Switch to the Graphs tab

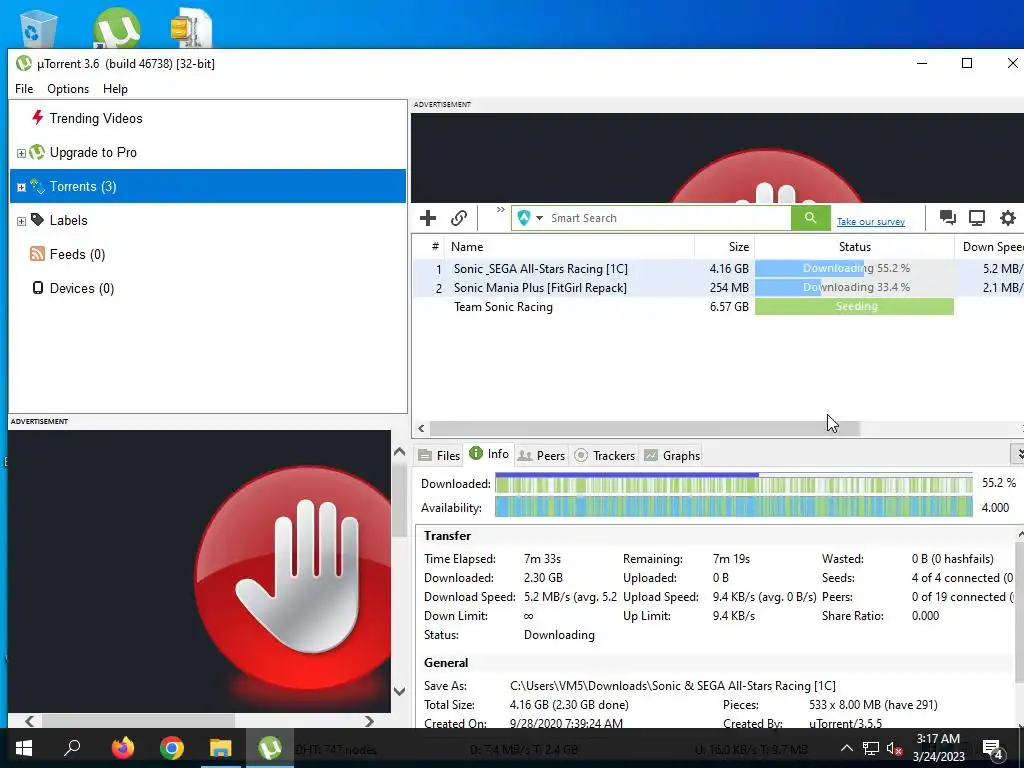point(672,455)
